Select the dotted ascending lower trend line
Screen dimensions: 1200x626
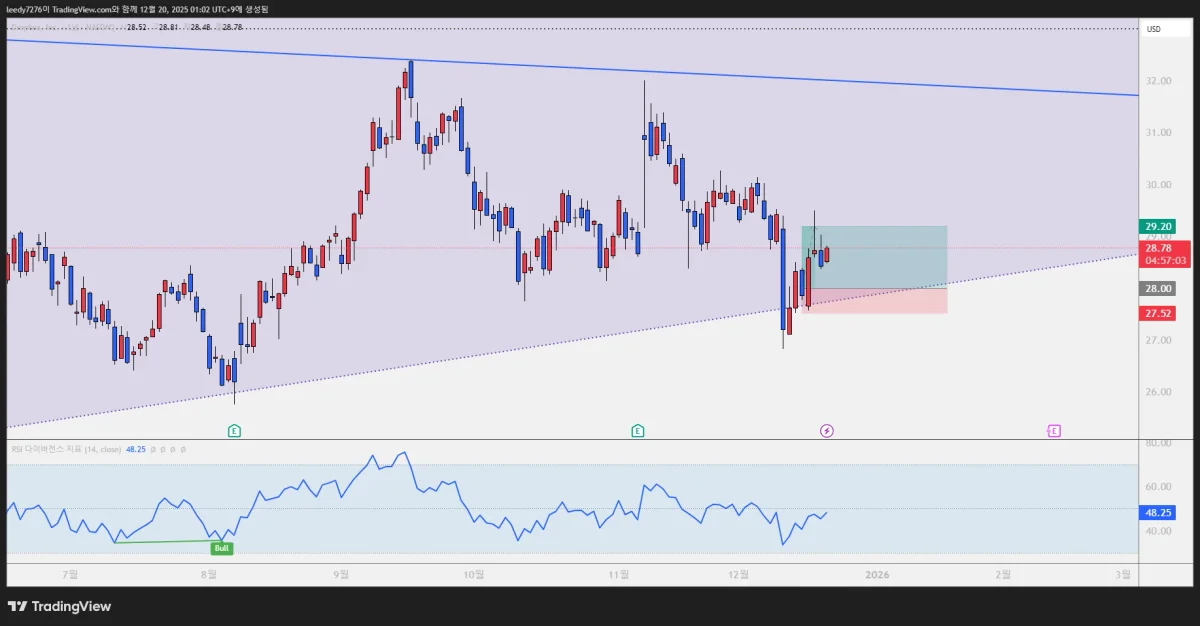570,340
